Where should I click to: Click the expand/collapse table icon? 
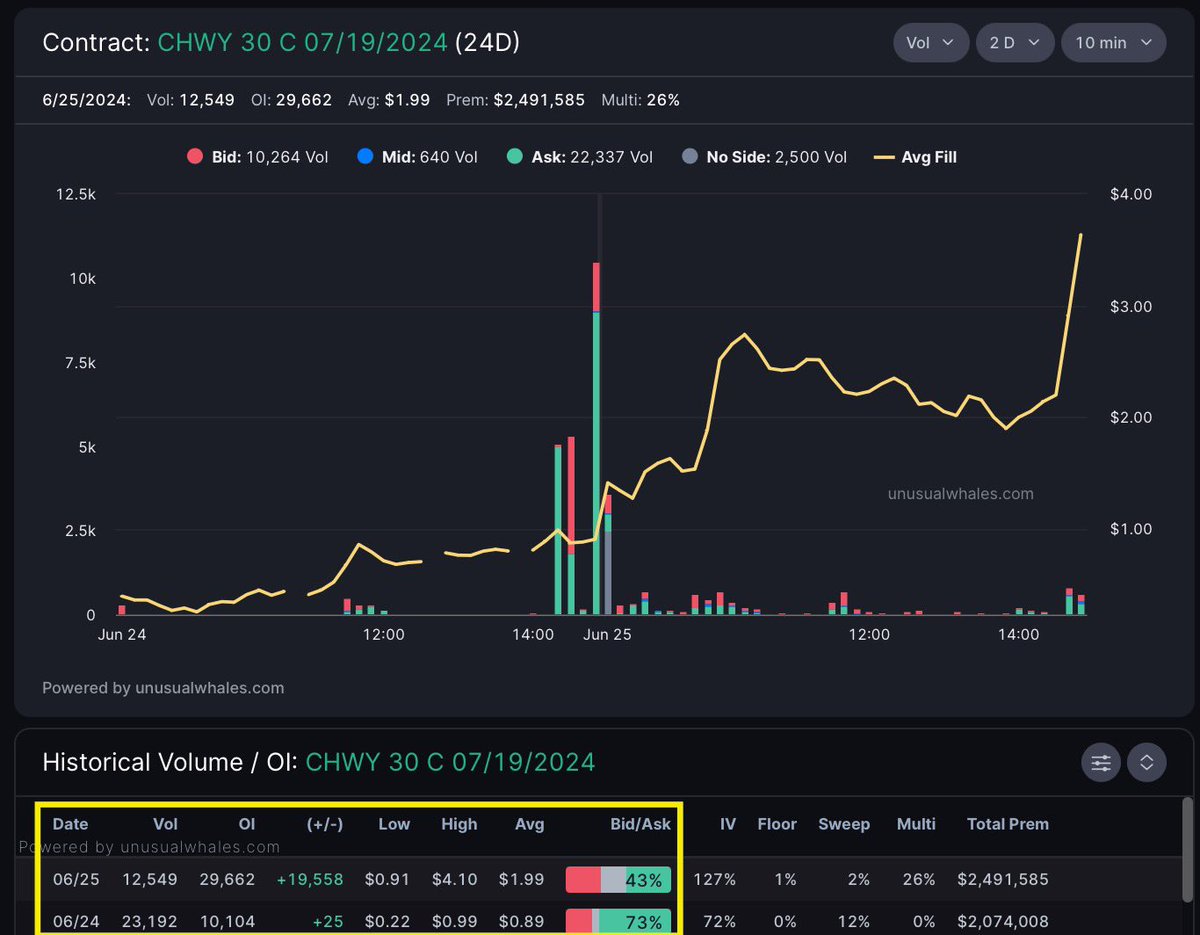click(x=1146, y=763)
